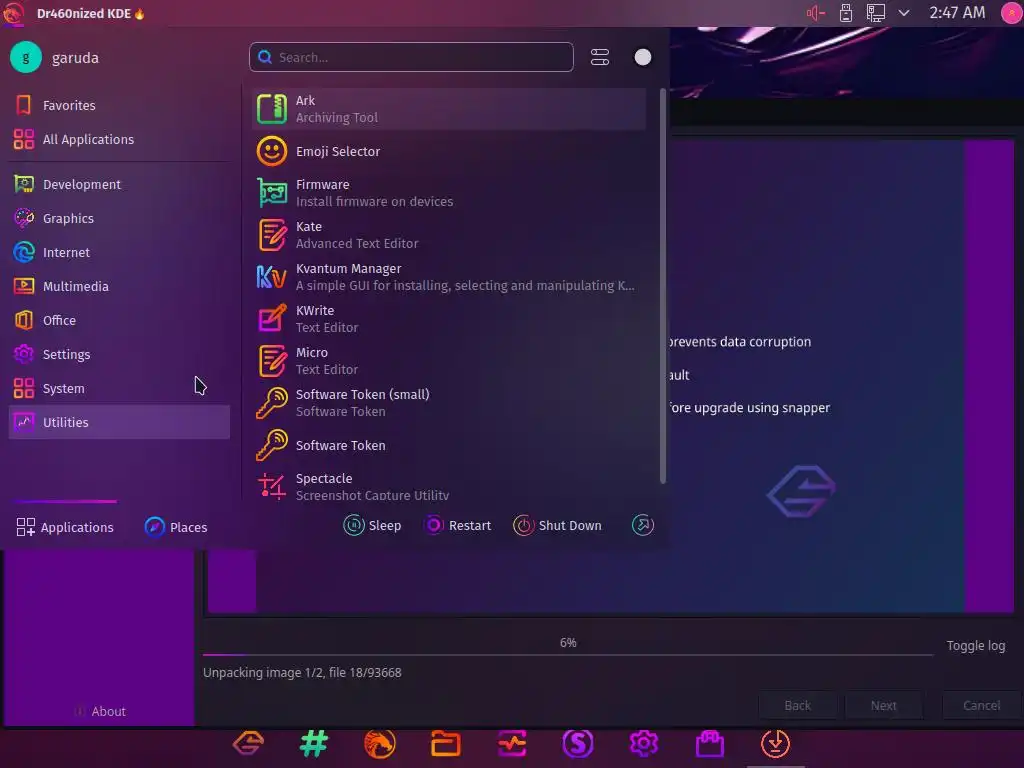Switch to Applications tab

tap(65, 527)
